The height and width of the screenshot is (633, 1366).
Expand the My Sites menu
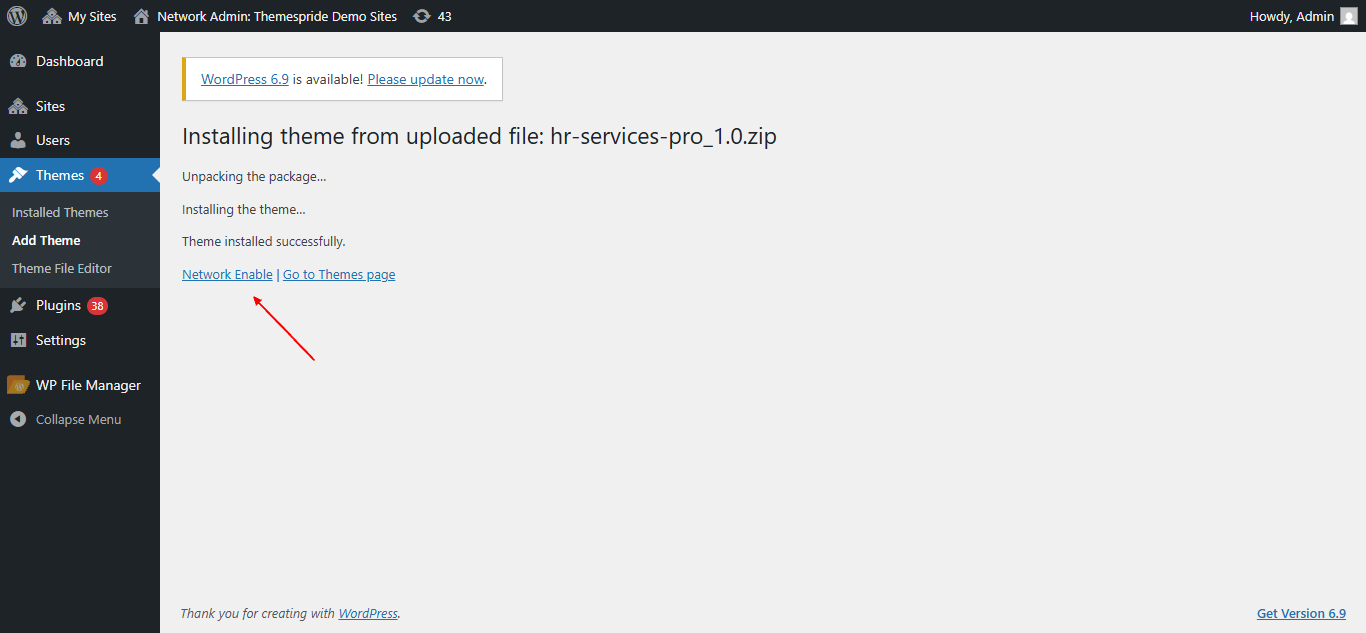click(79, 15)
